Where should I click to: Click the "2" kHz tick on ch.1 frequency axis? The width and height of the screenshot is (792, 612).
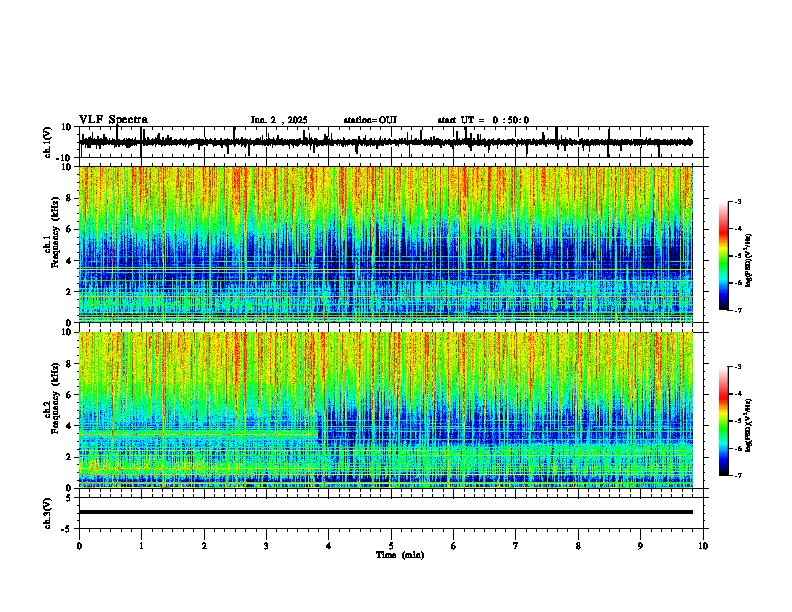tap(69, 292)
